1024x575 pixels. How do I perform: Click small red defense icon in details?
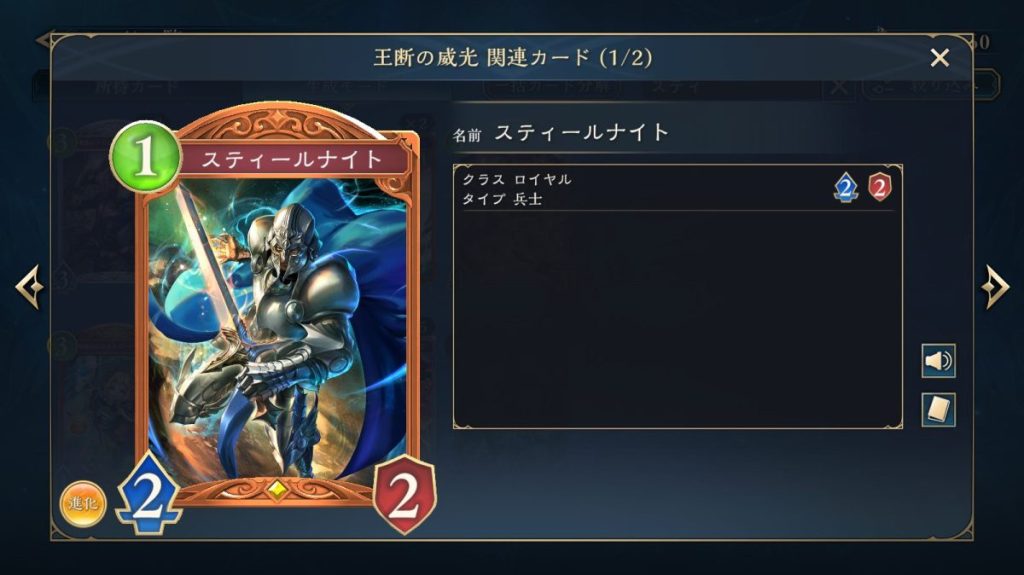tap(880, 188)
